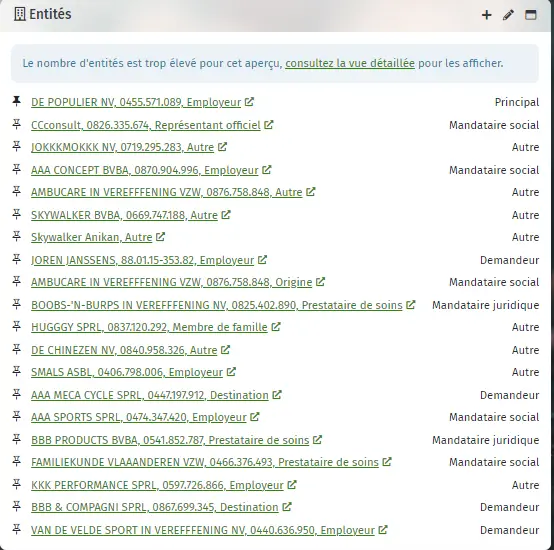Image resolution: width=554 pixels, height=550 pixels.
Task: Click the pencil edit icon in Entités header
Action: coord(508,15)
